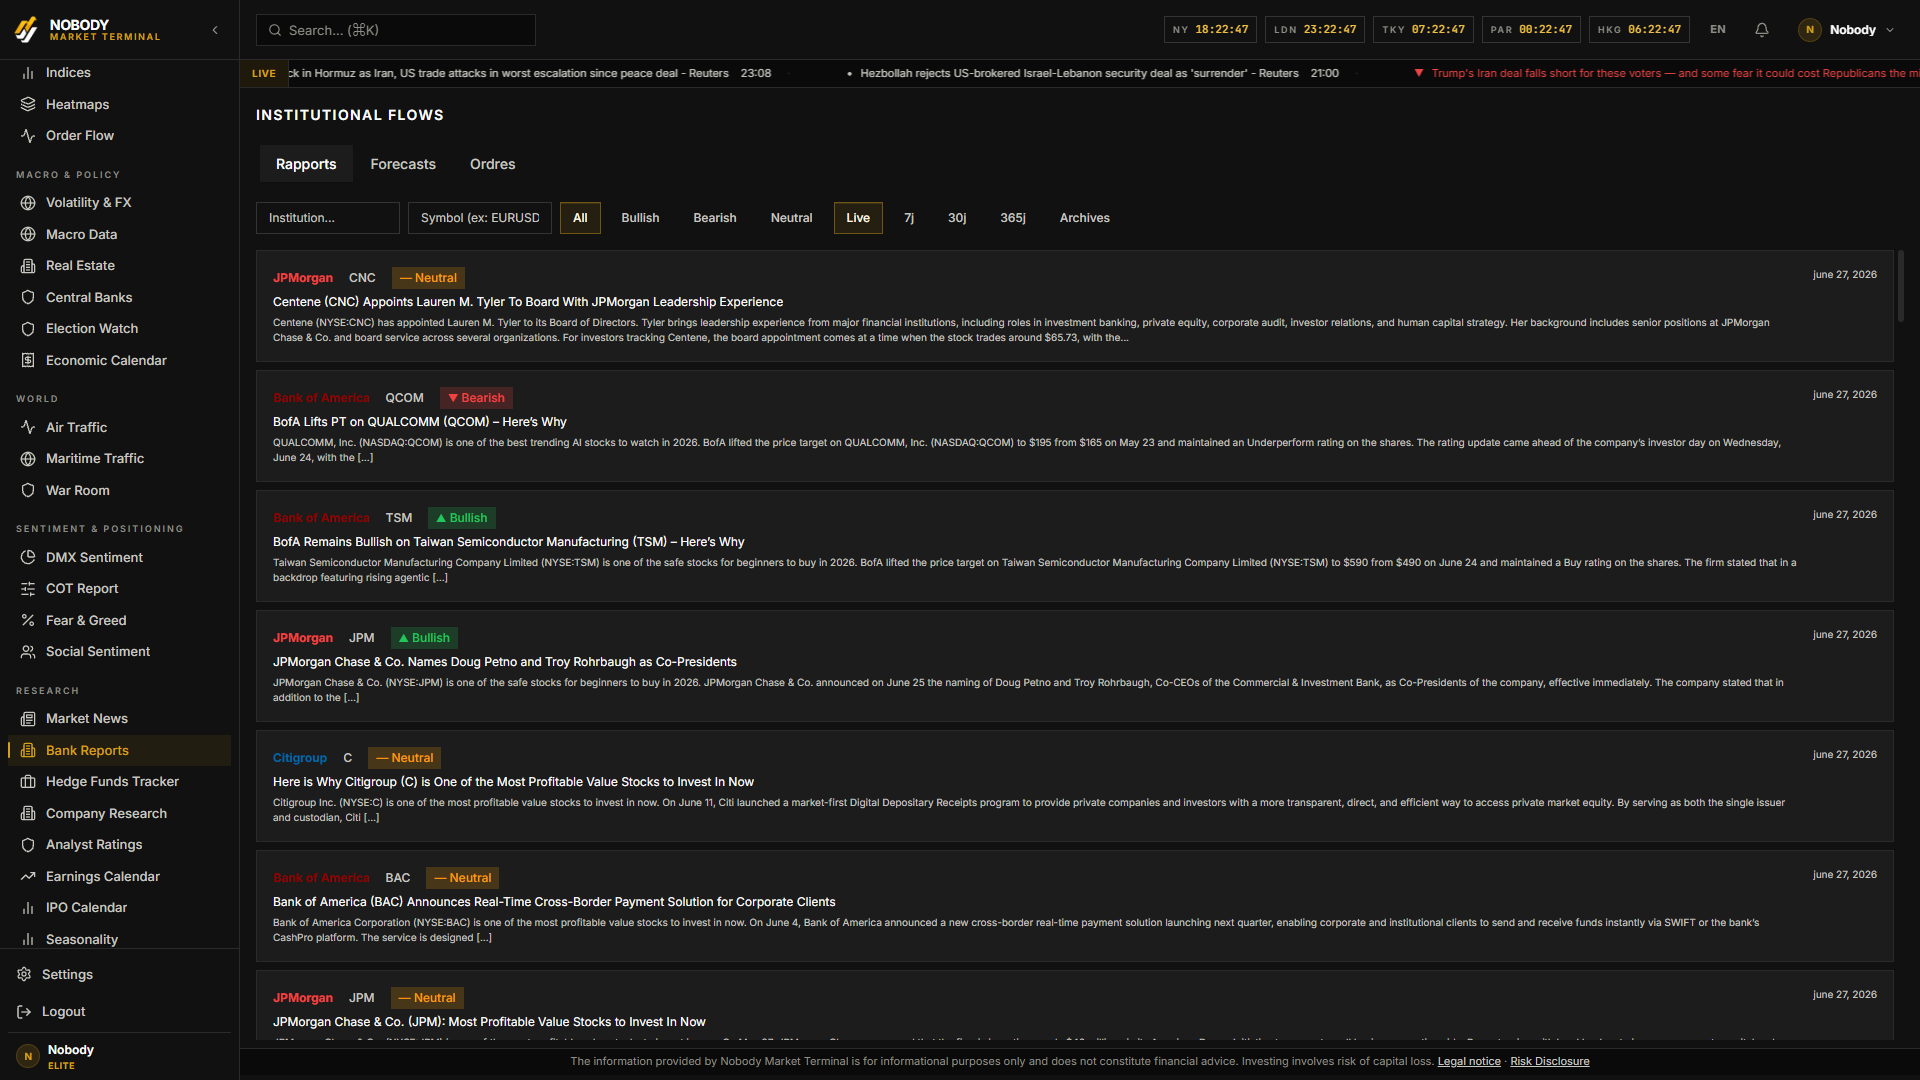Image resolution: width=1920 pixels, height=1080 pixels.
Task: Click the Nobody Market Terminal logo
Action: (x=88, y=30)
